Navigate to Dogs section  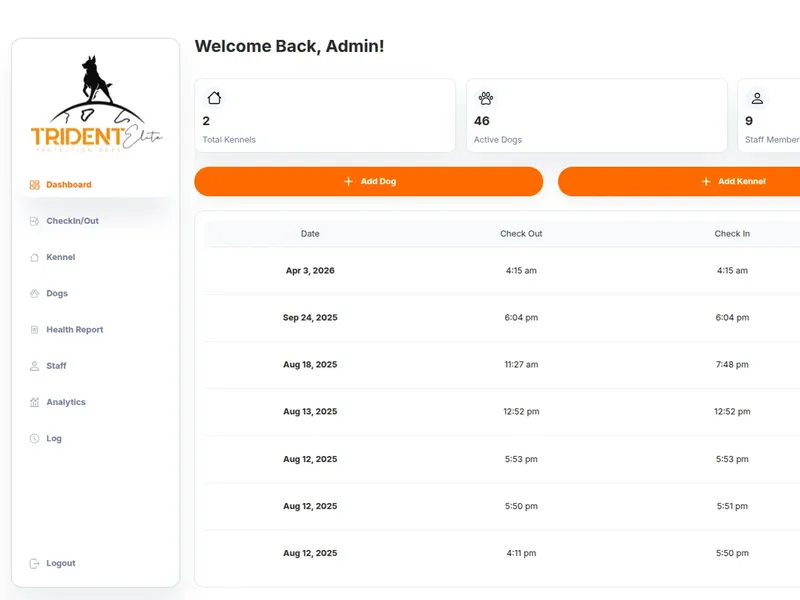tap(57, 293)
